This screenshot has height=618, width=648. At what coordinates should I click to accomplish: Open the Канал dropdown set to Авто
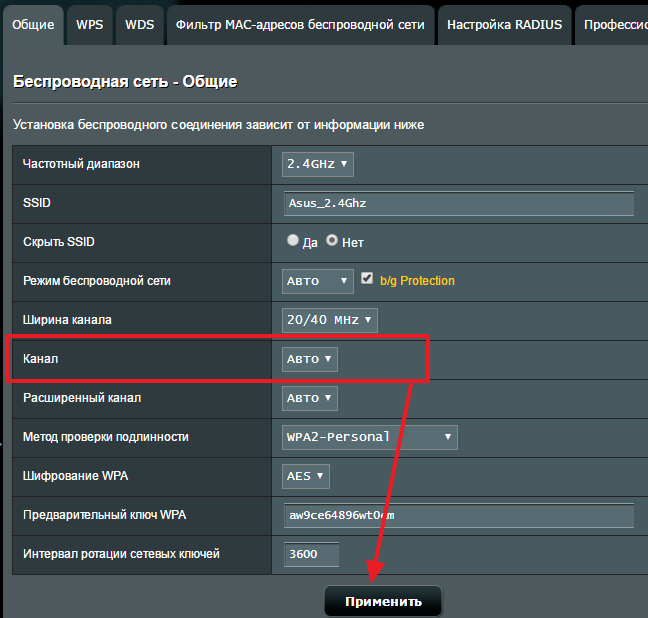tap(310, 359)
